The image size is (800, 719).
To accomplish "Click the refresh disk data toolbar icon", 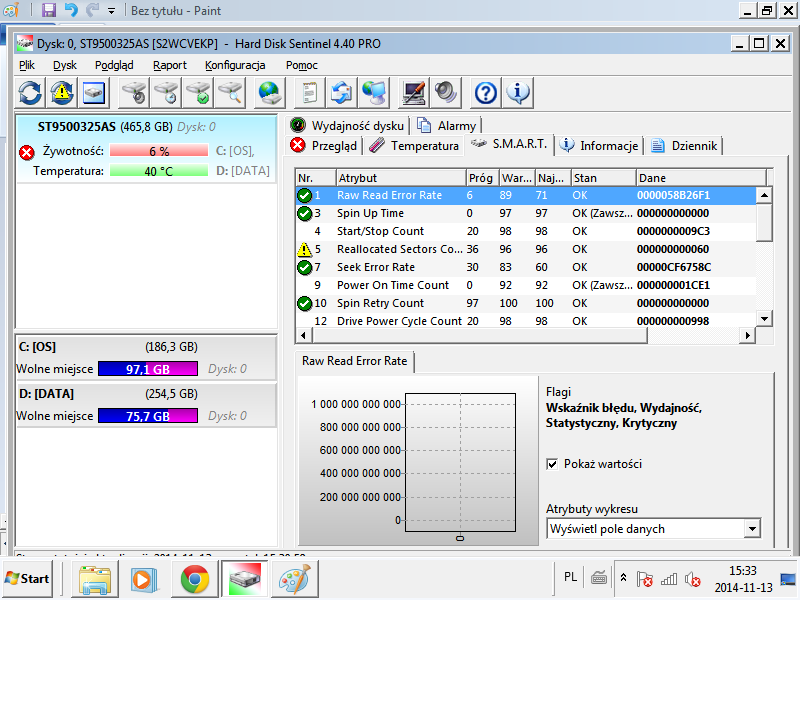I will point(30,93).
